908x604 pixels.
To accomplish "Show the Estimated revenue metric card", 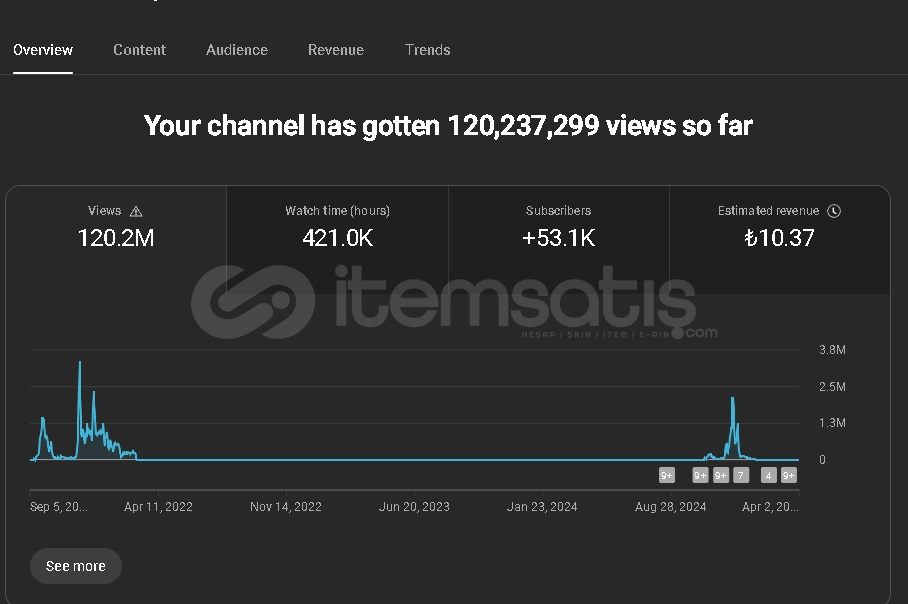I will click(779, 240).
